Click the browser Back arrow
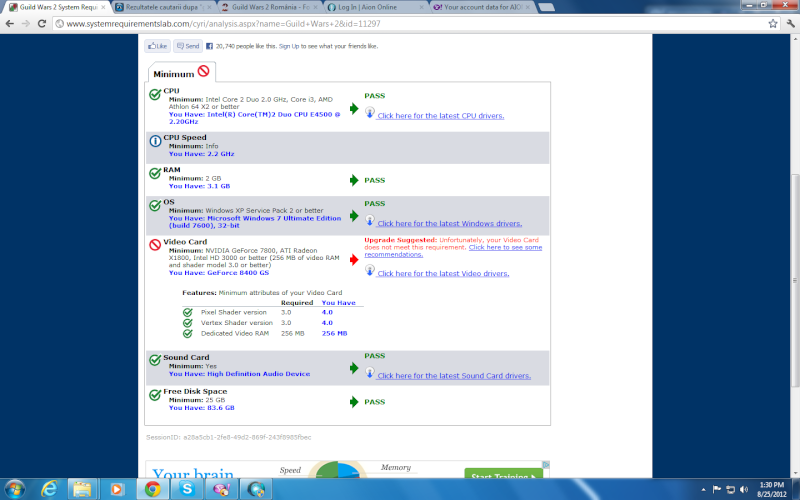The height and width of the screenshot is (500, 800). (x=10, y=23)
